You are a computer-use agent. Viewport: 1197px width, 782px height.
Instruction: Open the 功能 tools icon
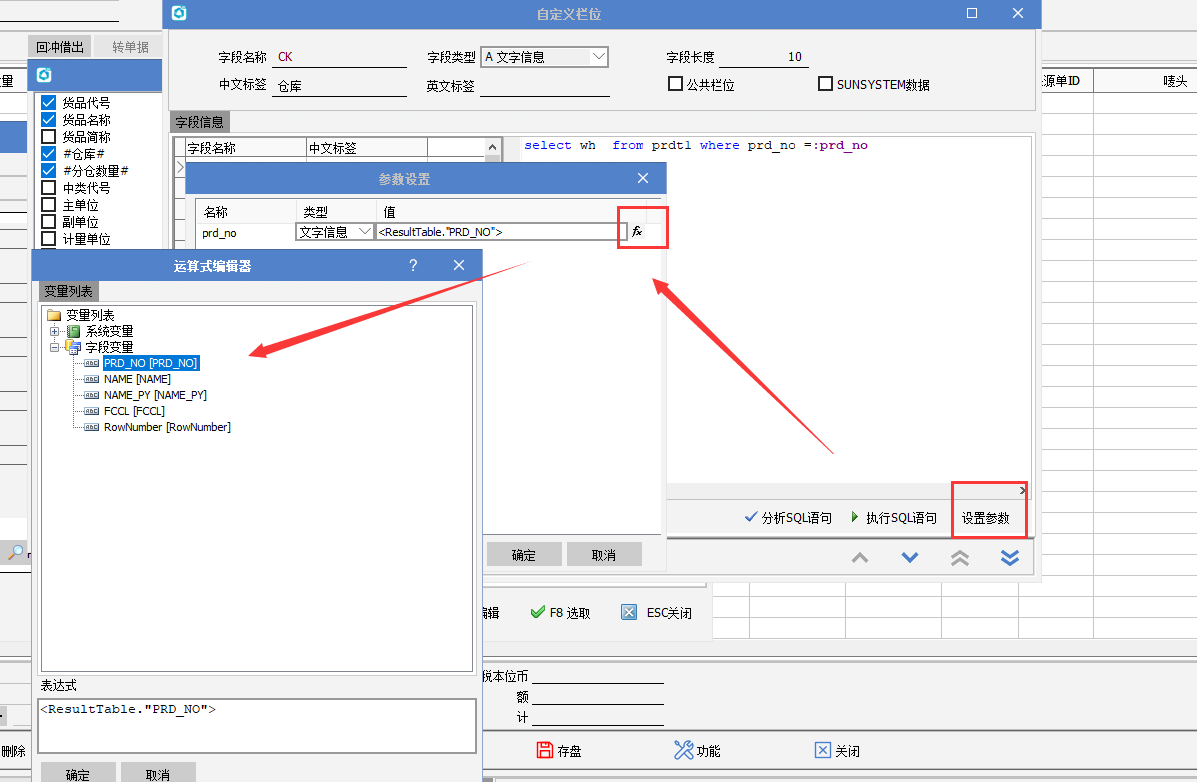coord(684,750)
